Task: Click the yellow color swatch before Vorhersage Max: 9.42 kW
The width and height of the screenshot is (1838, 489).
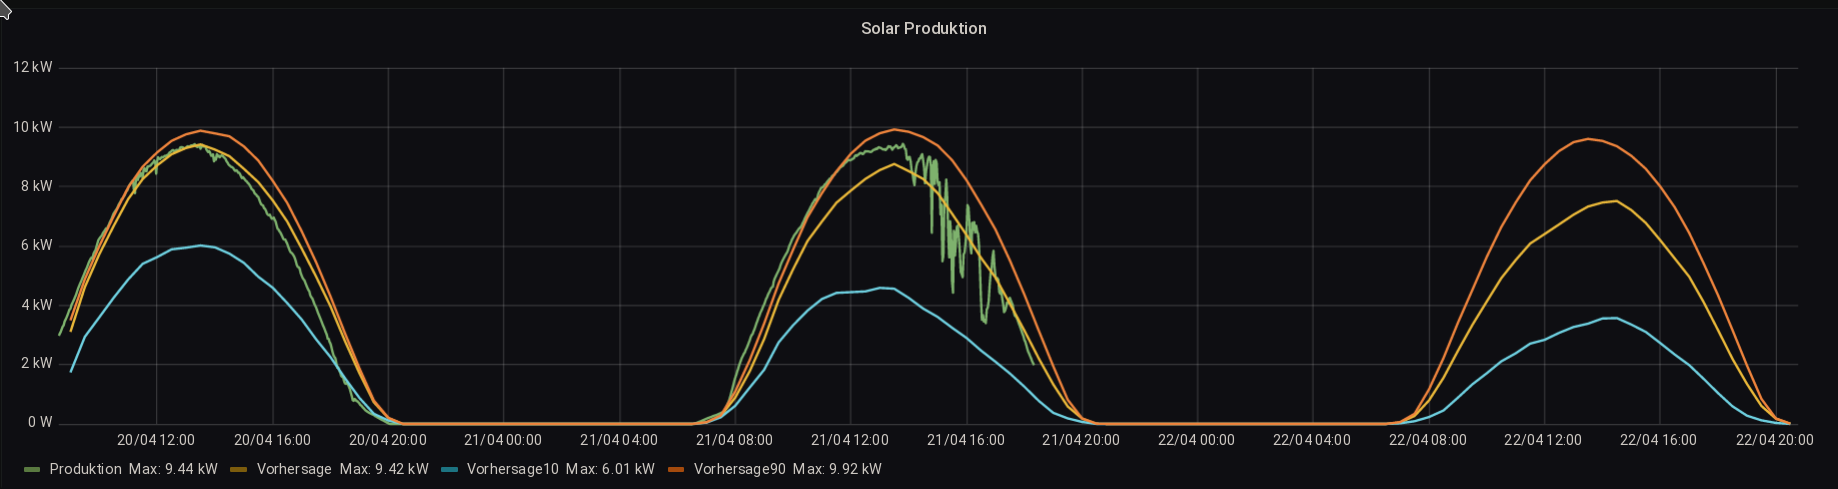Action: click(238, 469)
